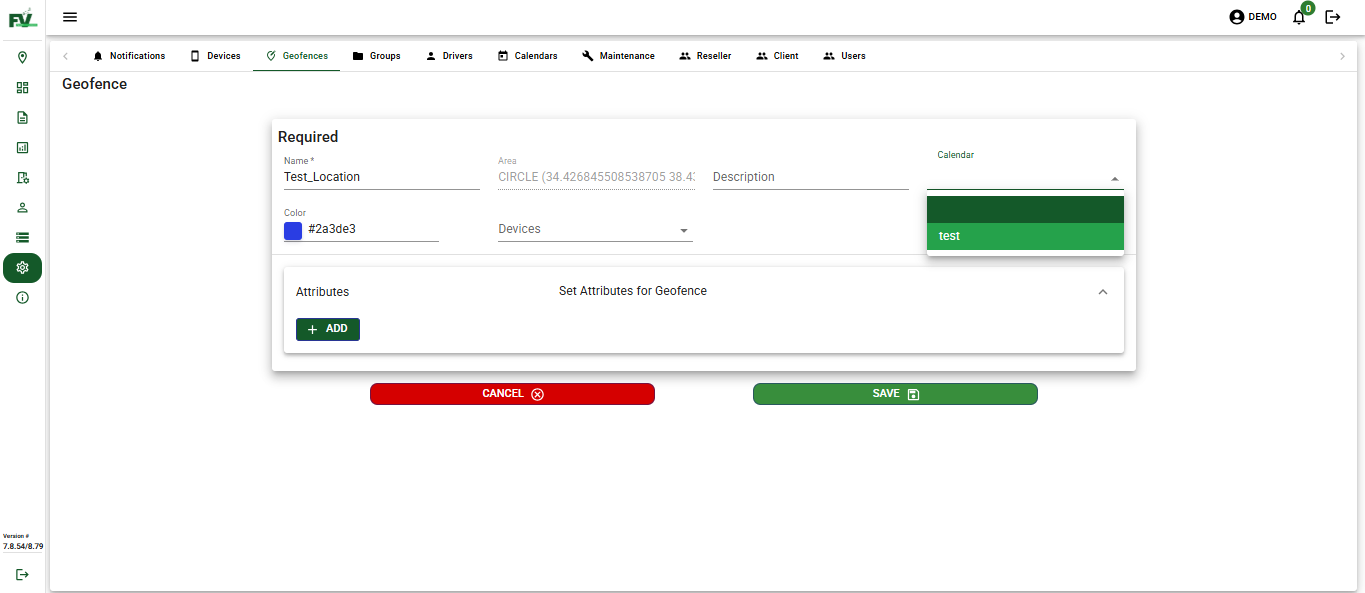Open the reports document icon in sidebar
This screenshot has height=593, width=1365.
(x=22, y=117)
